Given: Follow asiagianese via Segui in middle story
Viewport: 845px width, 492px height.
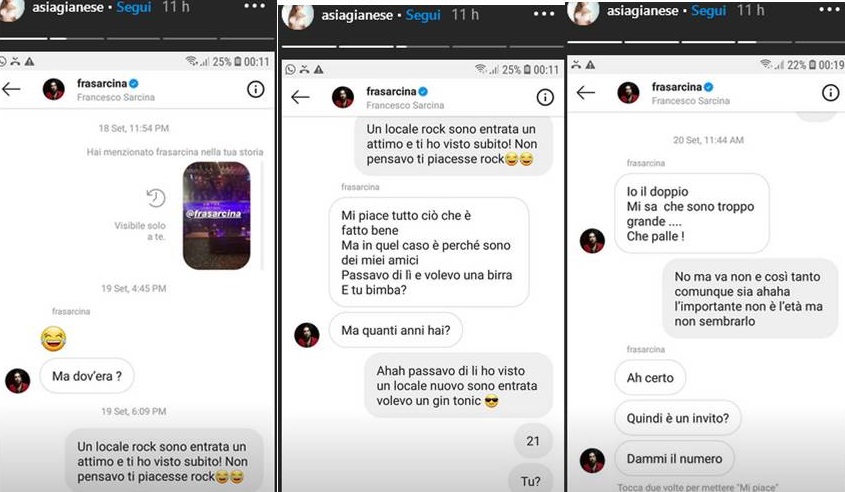Looking at the screenshot, I should click(x=423, y=15).
